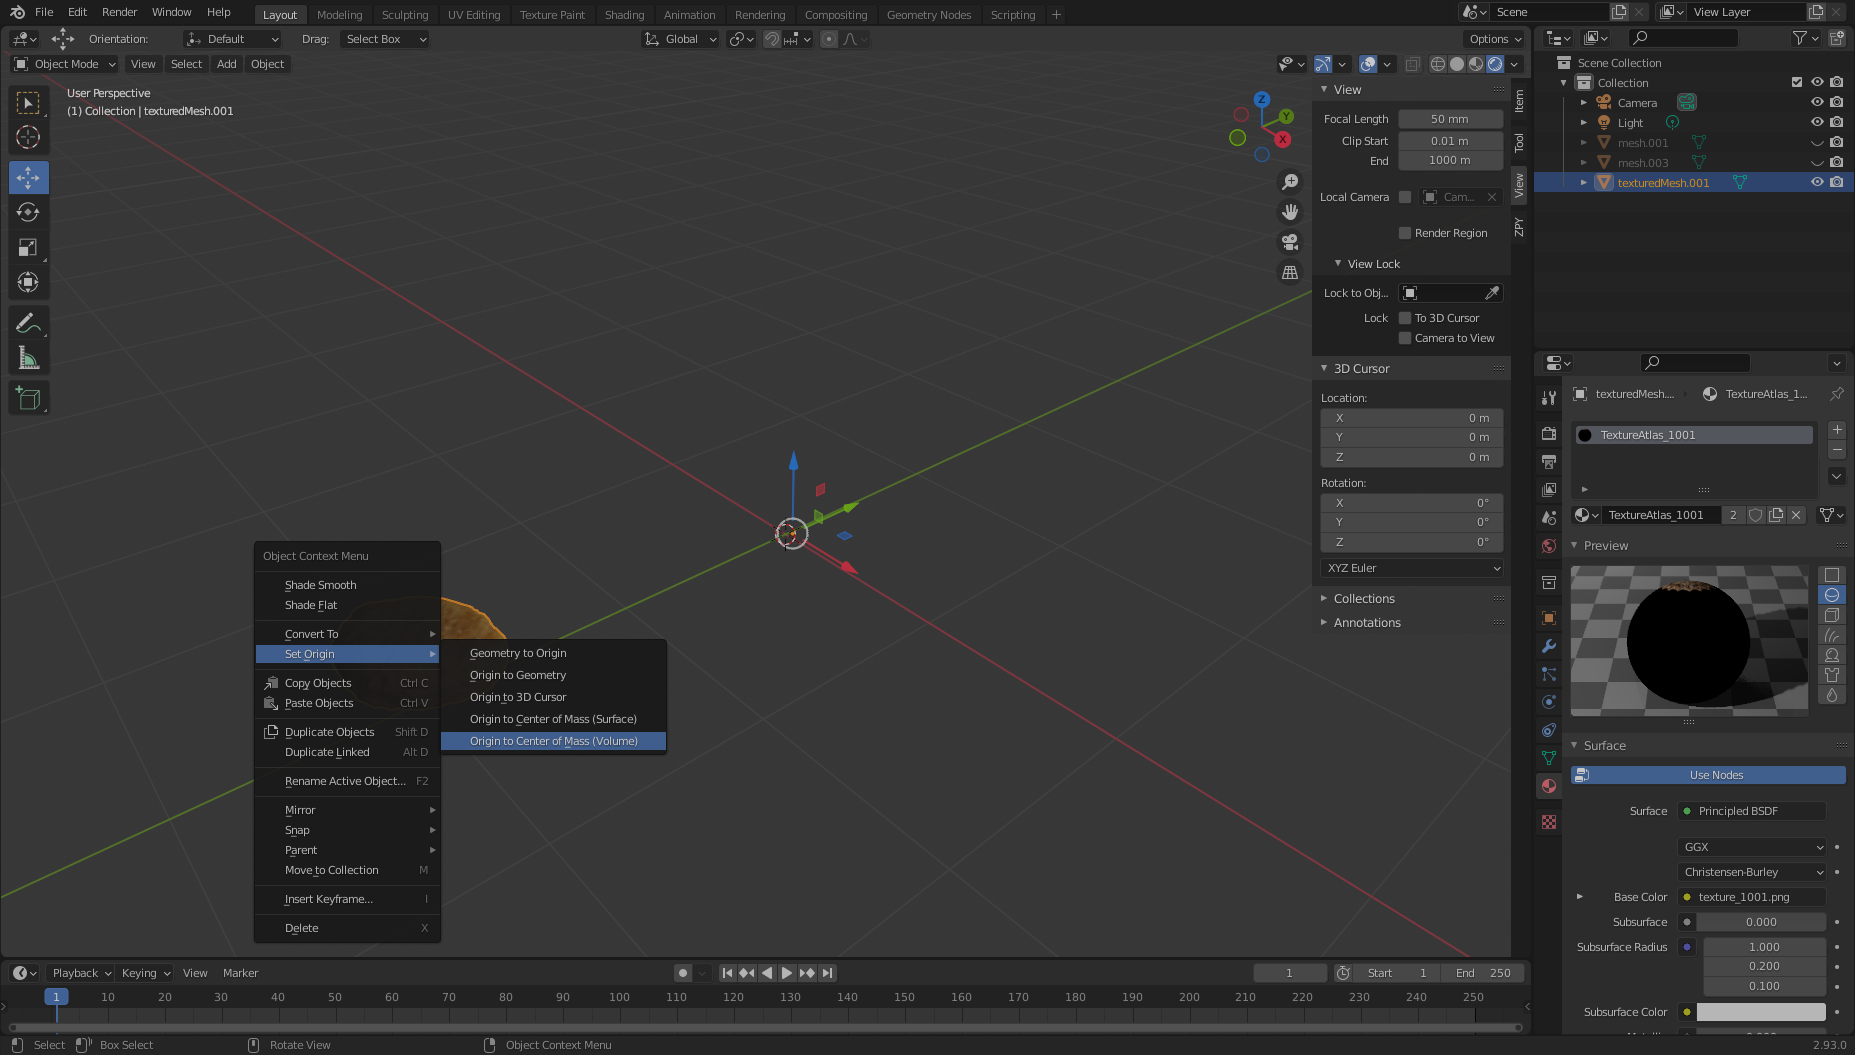Activate the Measure tool
Screen dimensions: 1855x1055
click(x=28, y=358)
